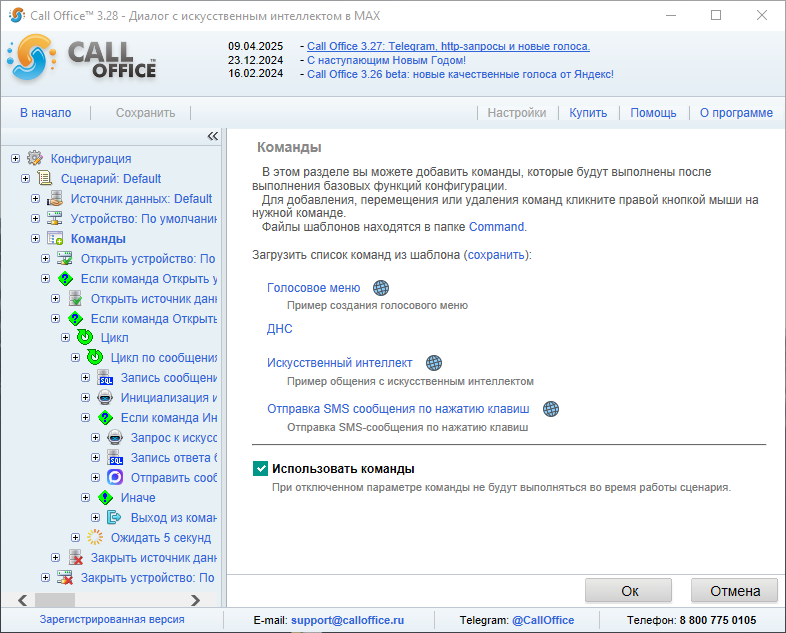Click the Configuration gear icon in tree
This screenshot has width=786, height=633.
35,158
